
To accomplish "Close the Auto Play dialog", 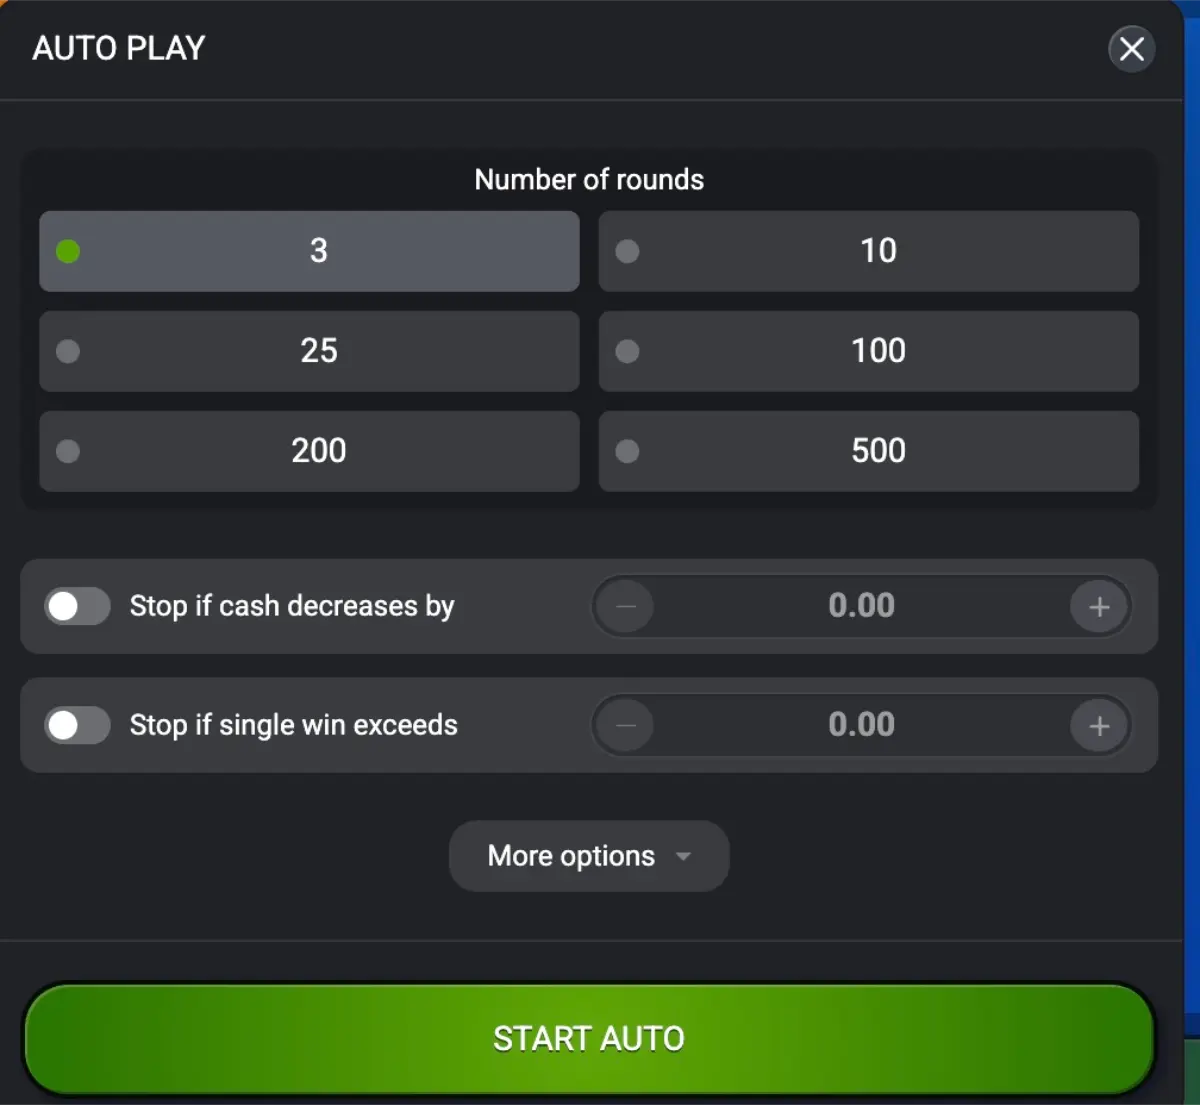I will point(1131,49).
